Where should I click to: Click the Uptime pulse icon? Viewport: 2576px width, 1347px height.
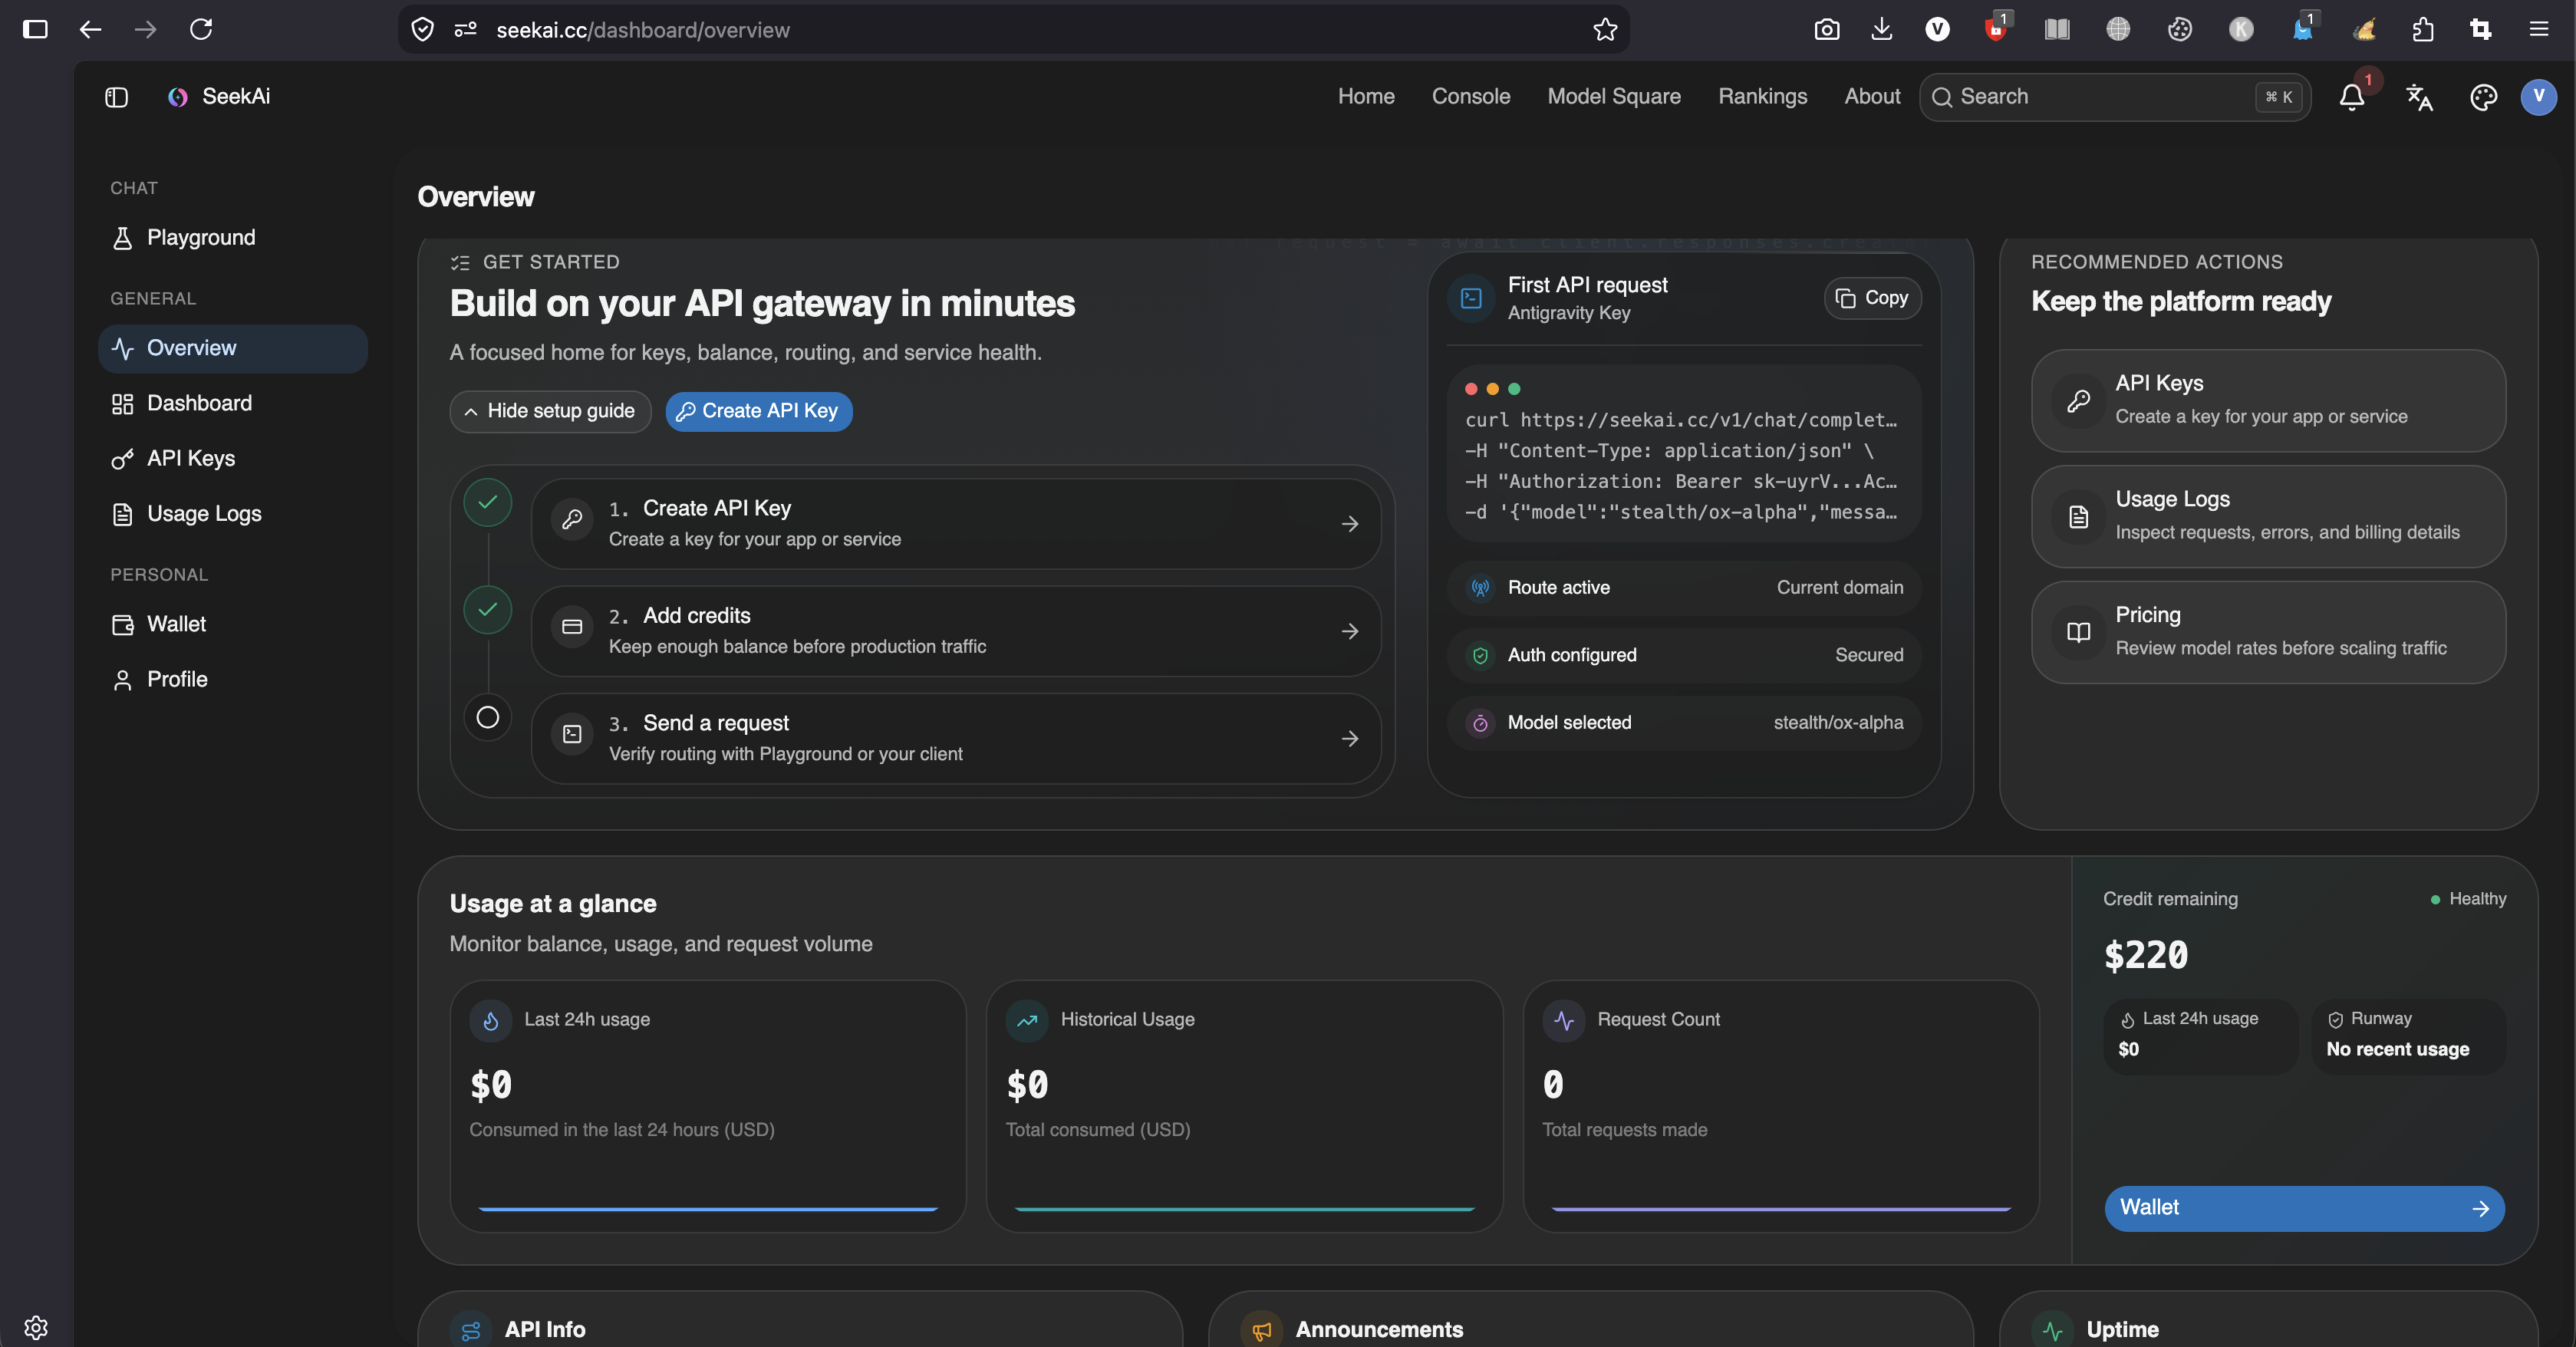tap(2052, 1330)
